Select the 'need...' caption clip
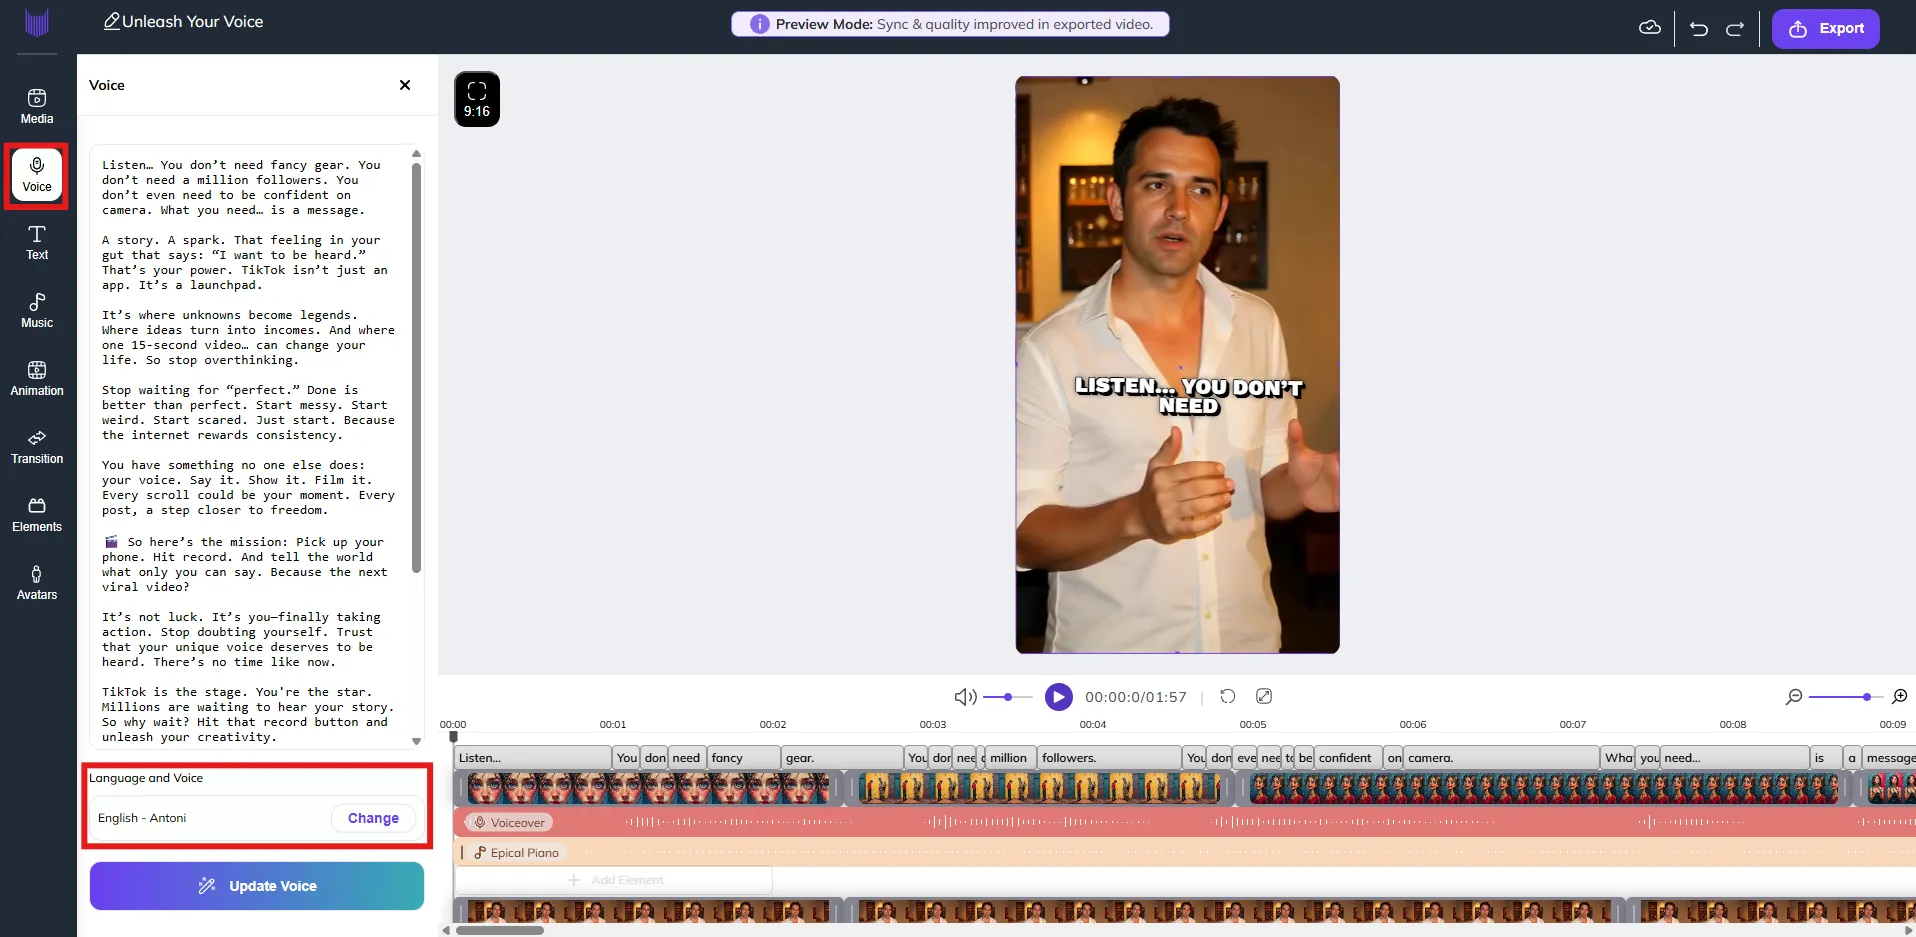 pos(1734,758)
